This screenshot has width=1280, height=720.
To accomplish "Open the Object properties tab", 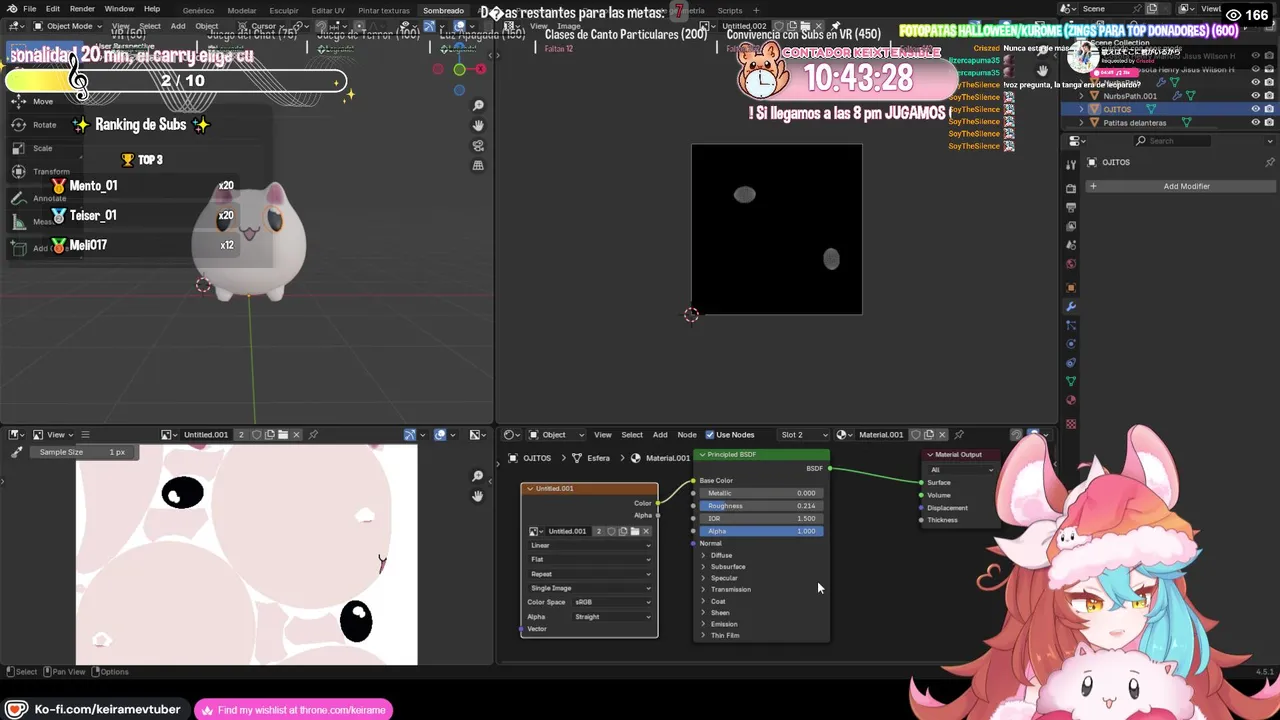I will (x=1071, y=288).
